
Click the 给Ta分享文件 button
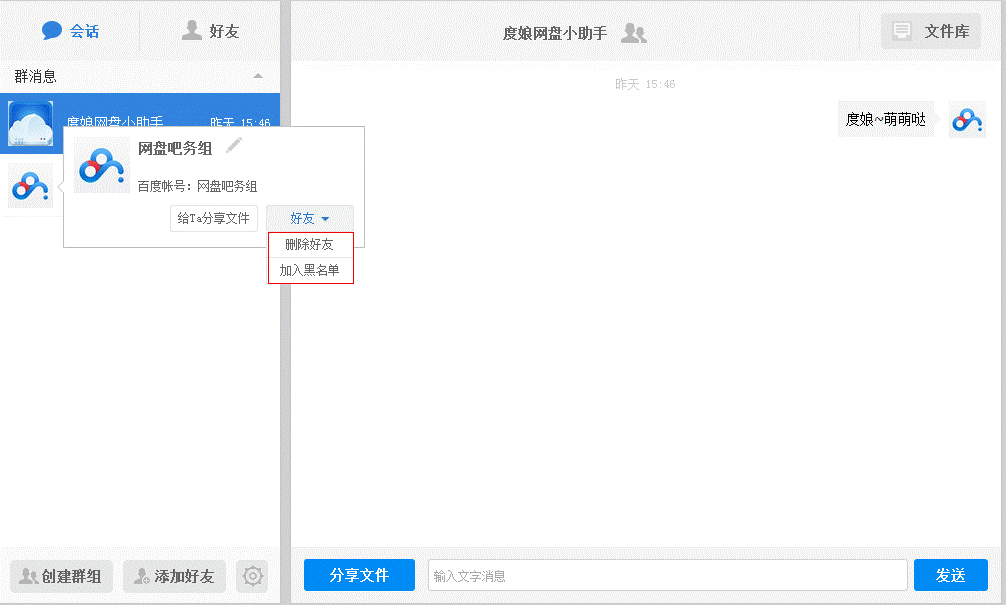214,218
